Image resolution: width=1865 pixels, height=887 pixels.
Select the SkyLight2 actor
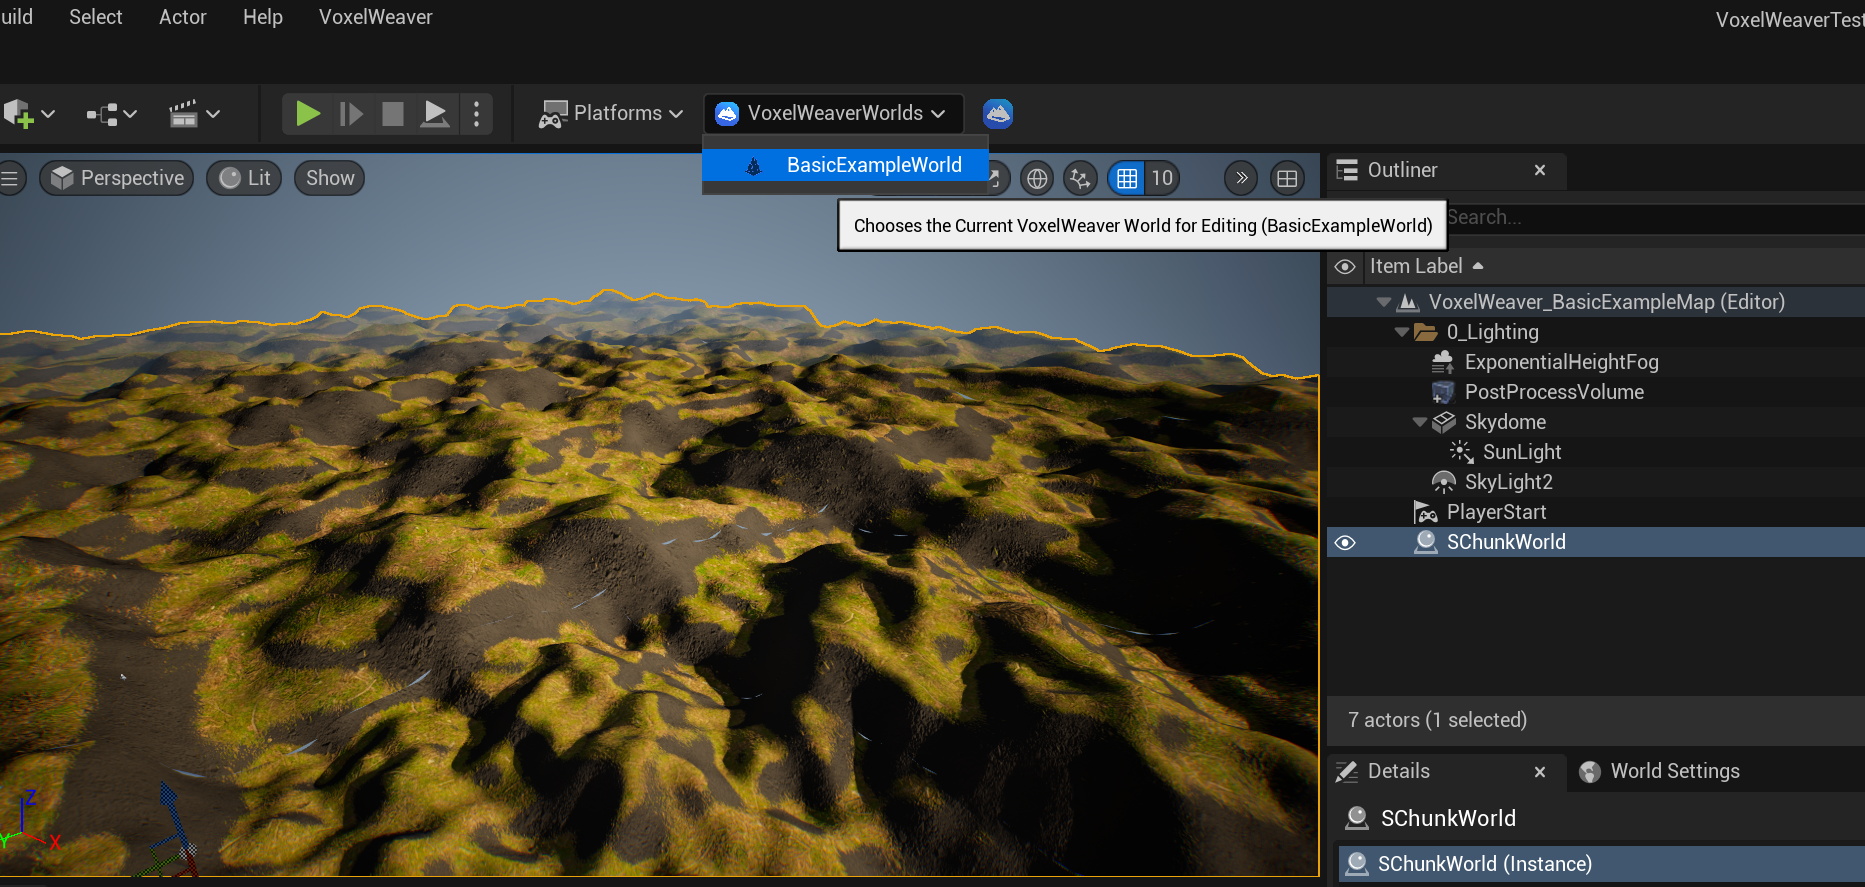1508,482
